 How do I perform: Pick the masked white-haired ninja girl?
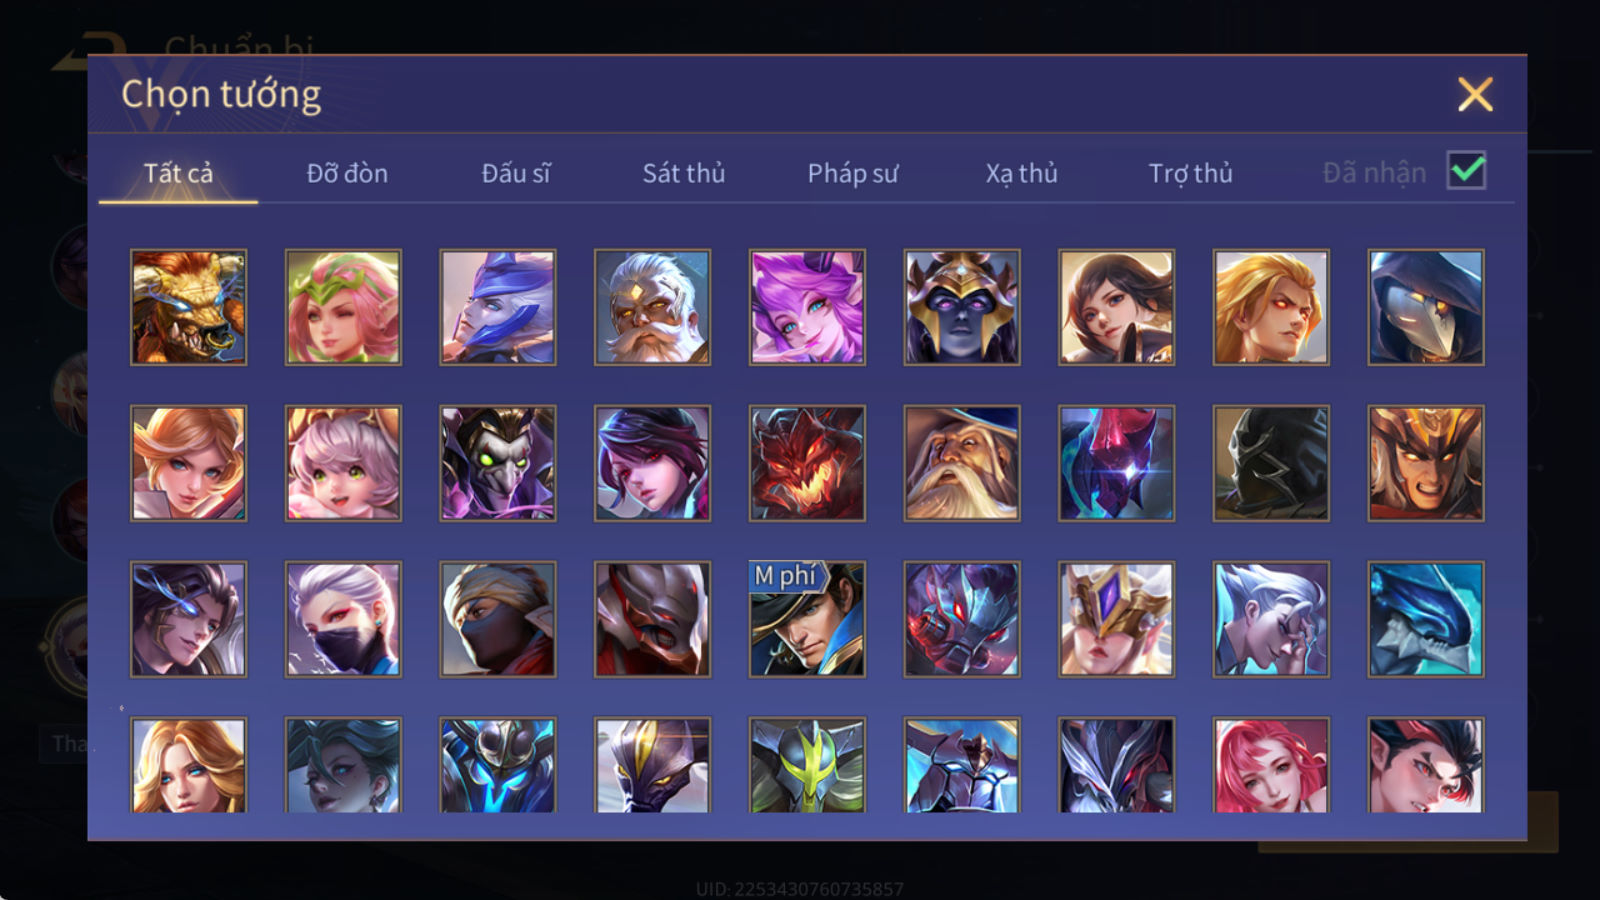[343, 619]
